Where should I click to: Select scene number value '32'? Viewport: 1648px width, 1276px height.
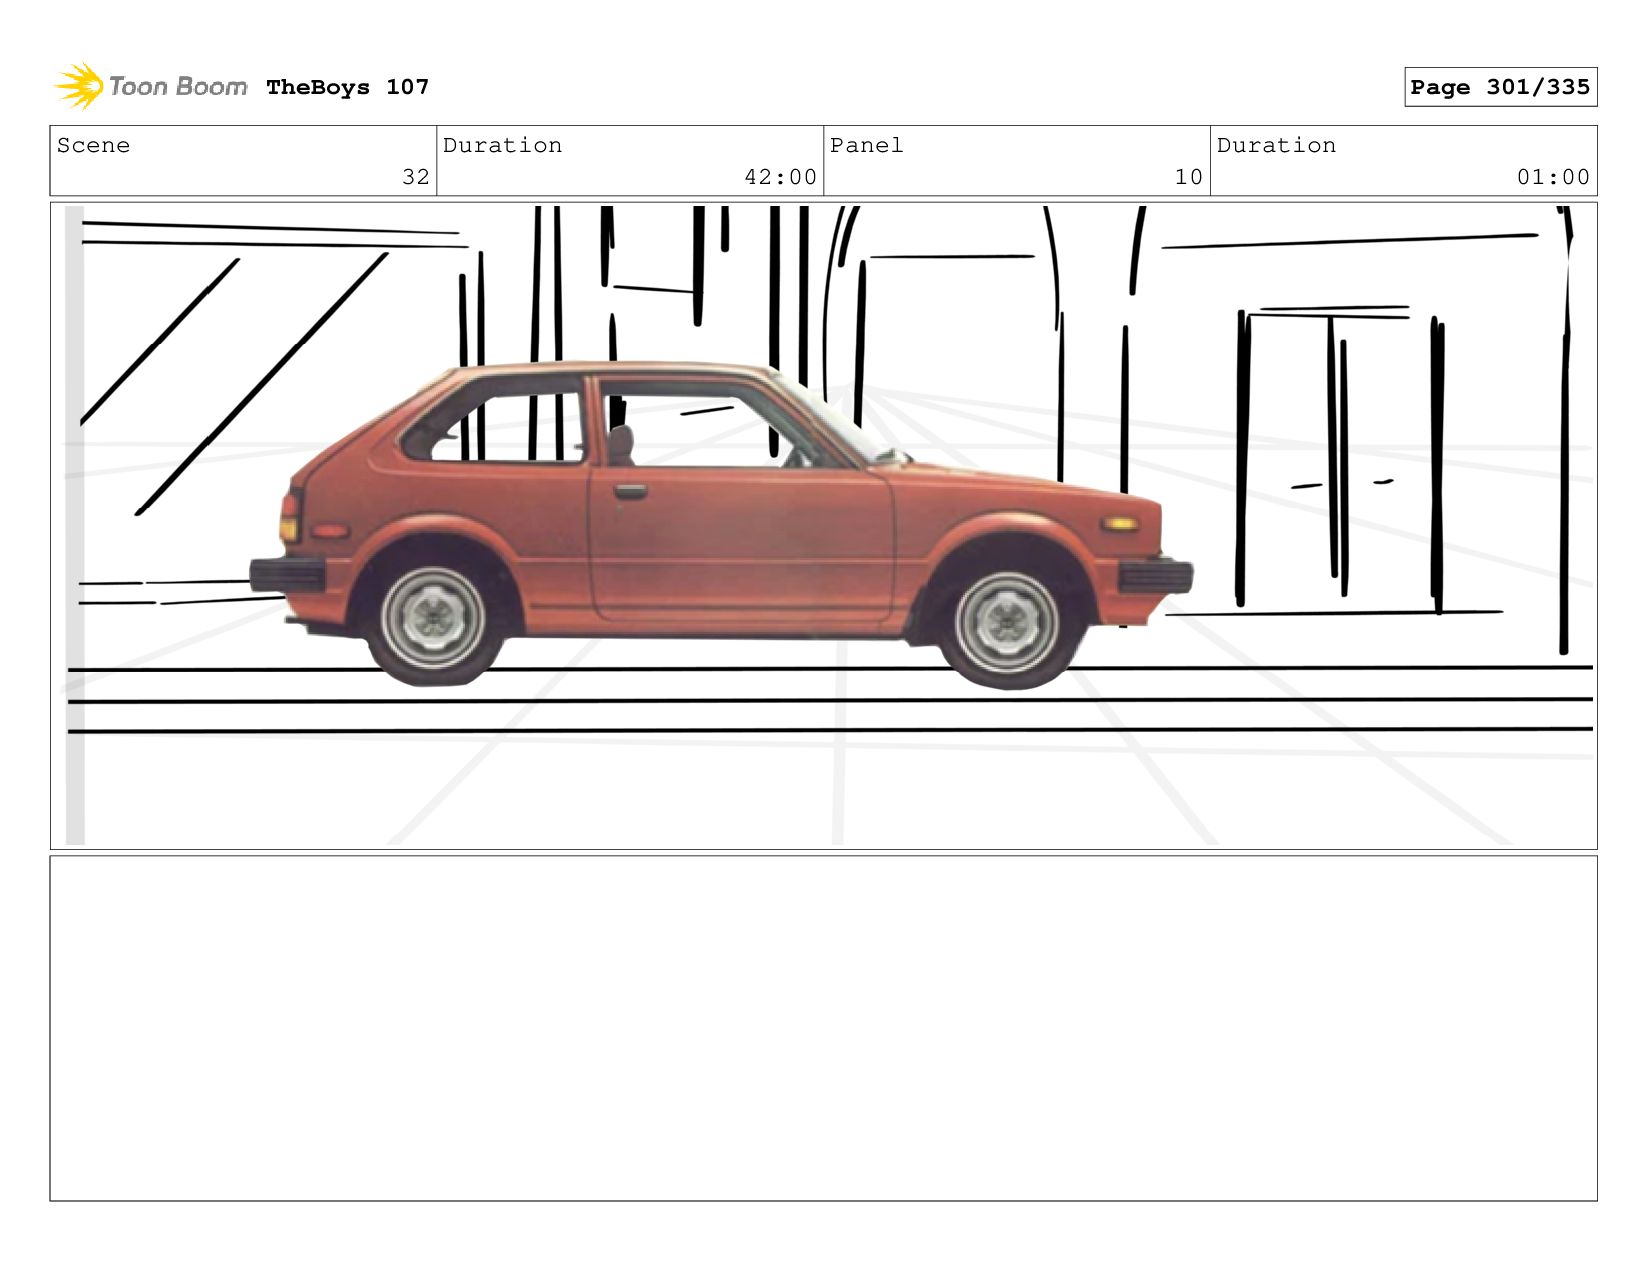pyautogui.click(x=416, y=177)
